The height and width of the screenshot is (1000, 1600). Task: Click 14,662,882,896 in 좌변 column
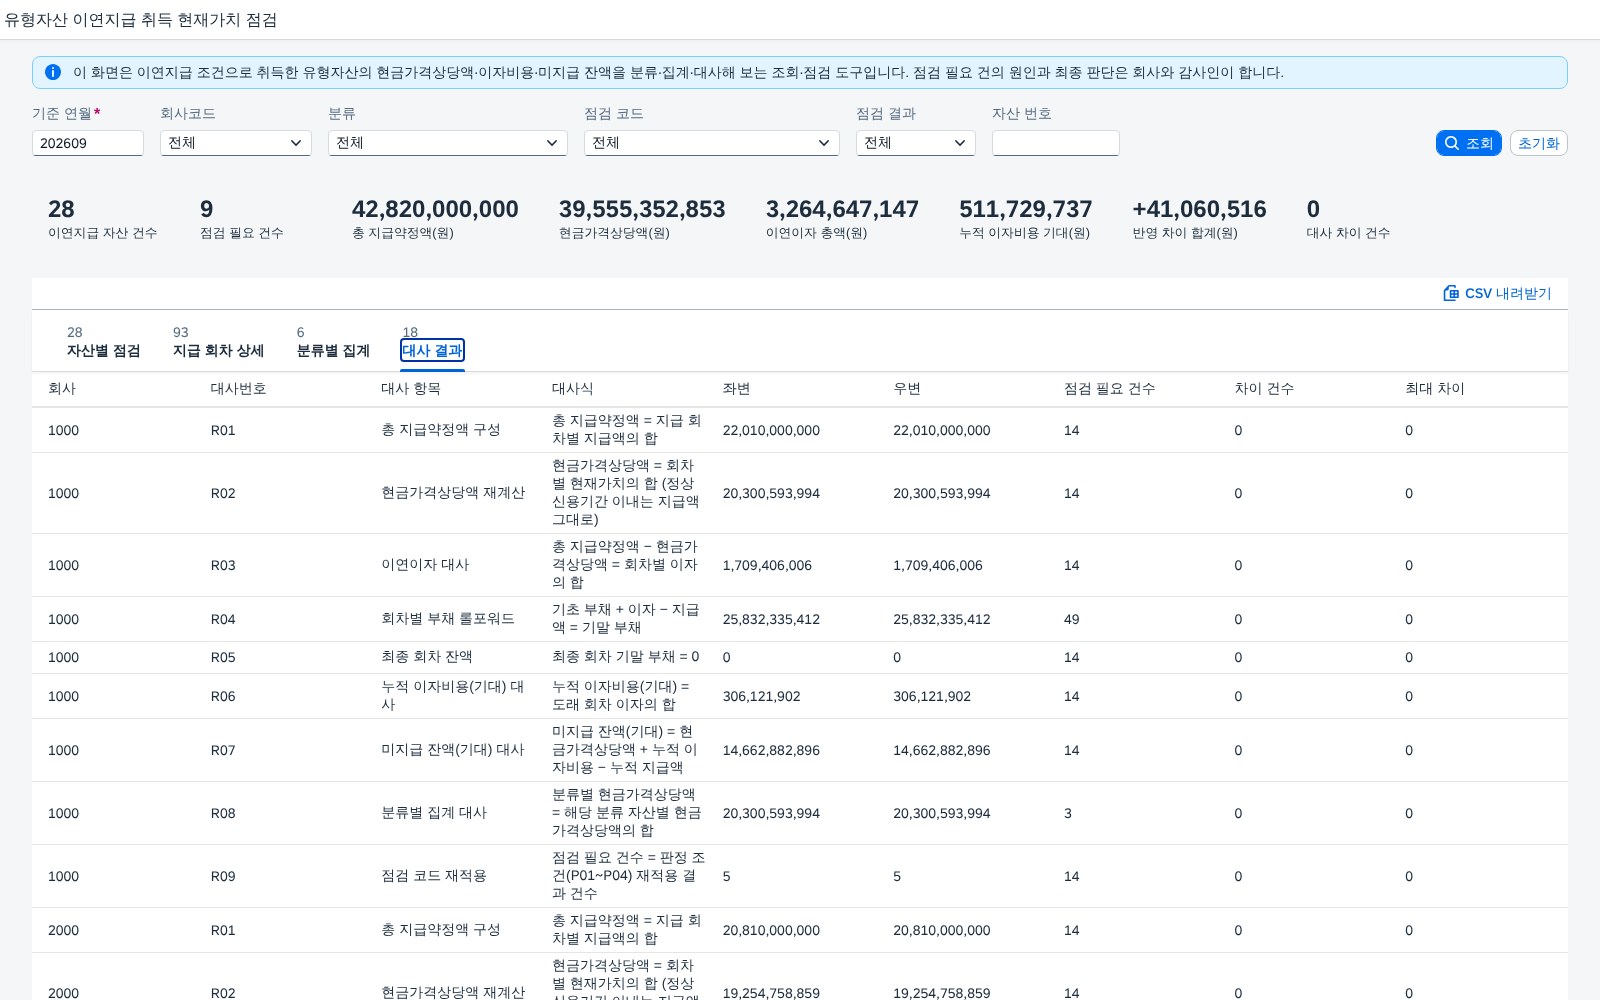[x=771, y=750]
